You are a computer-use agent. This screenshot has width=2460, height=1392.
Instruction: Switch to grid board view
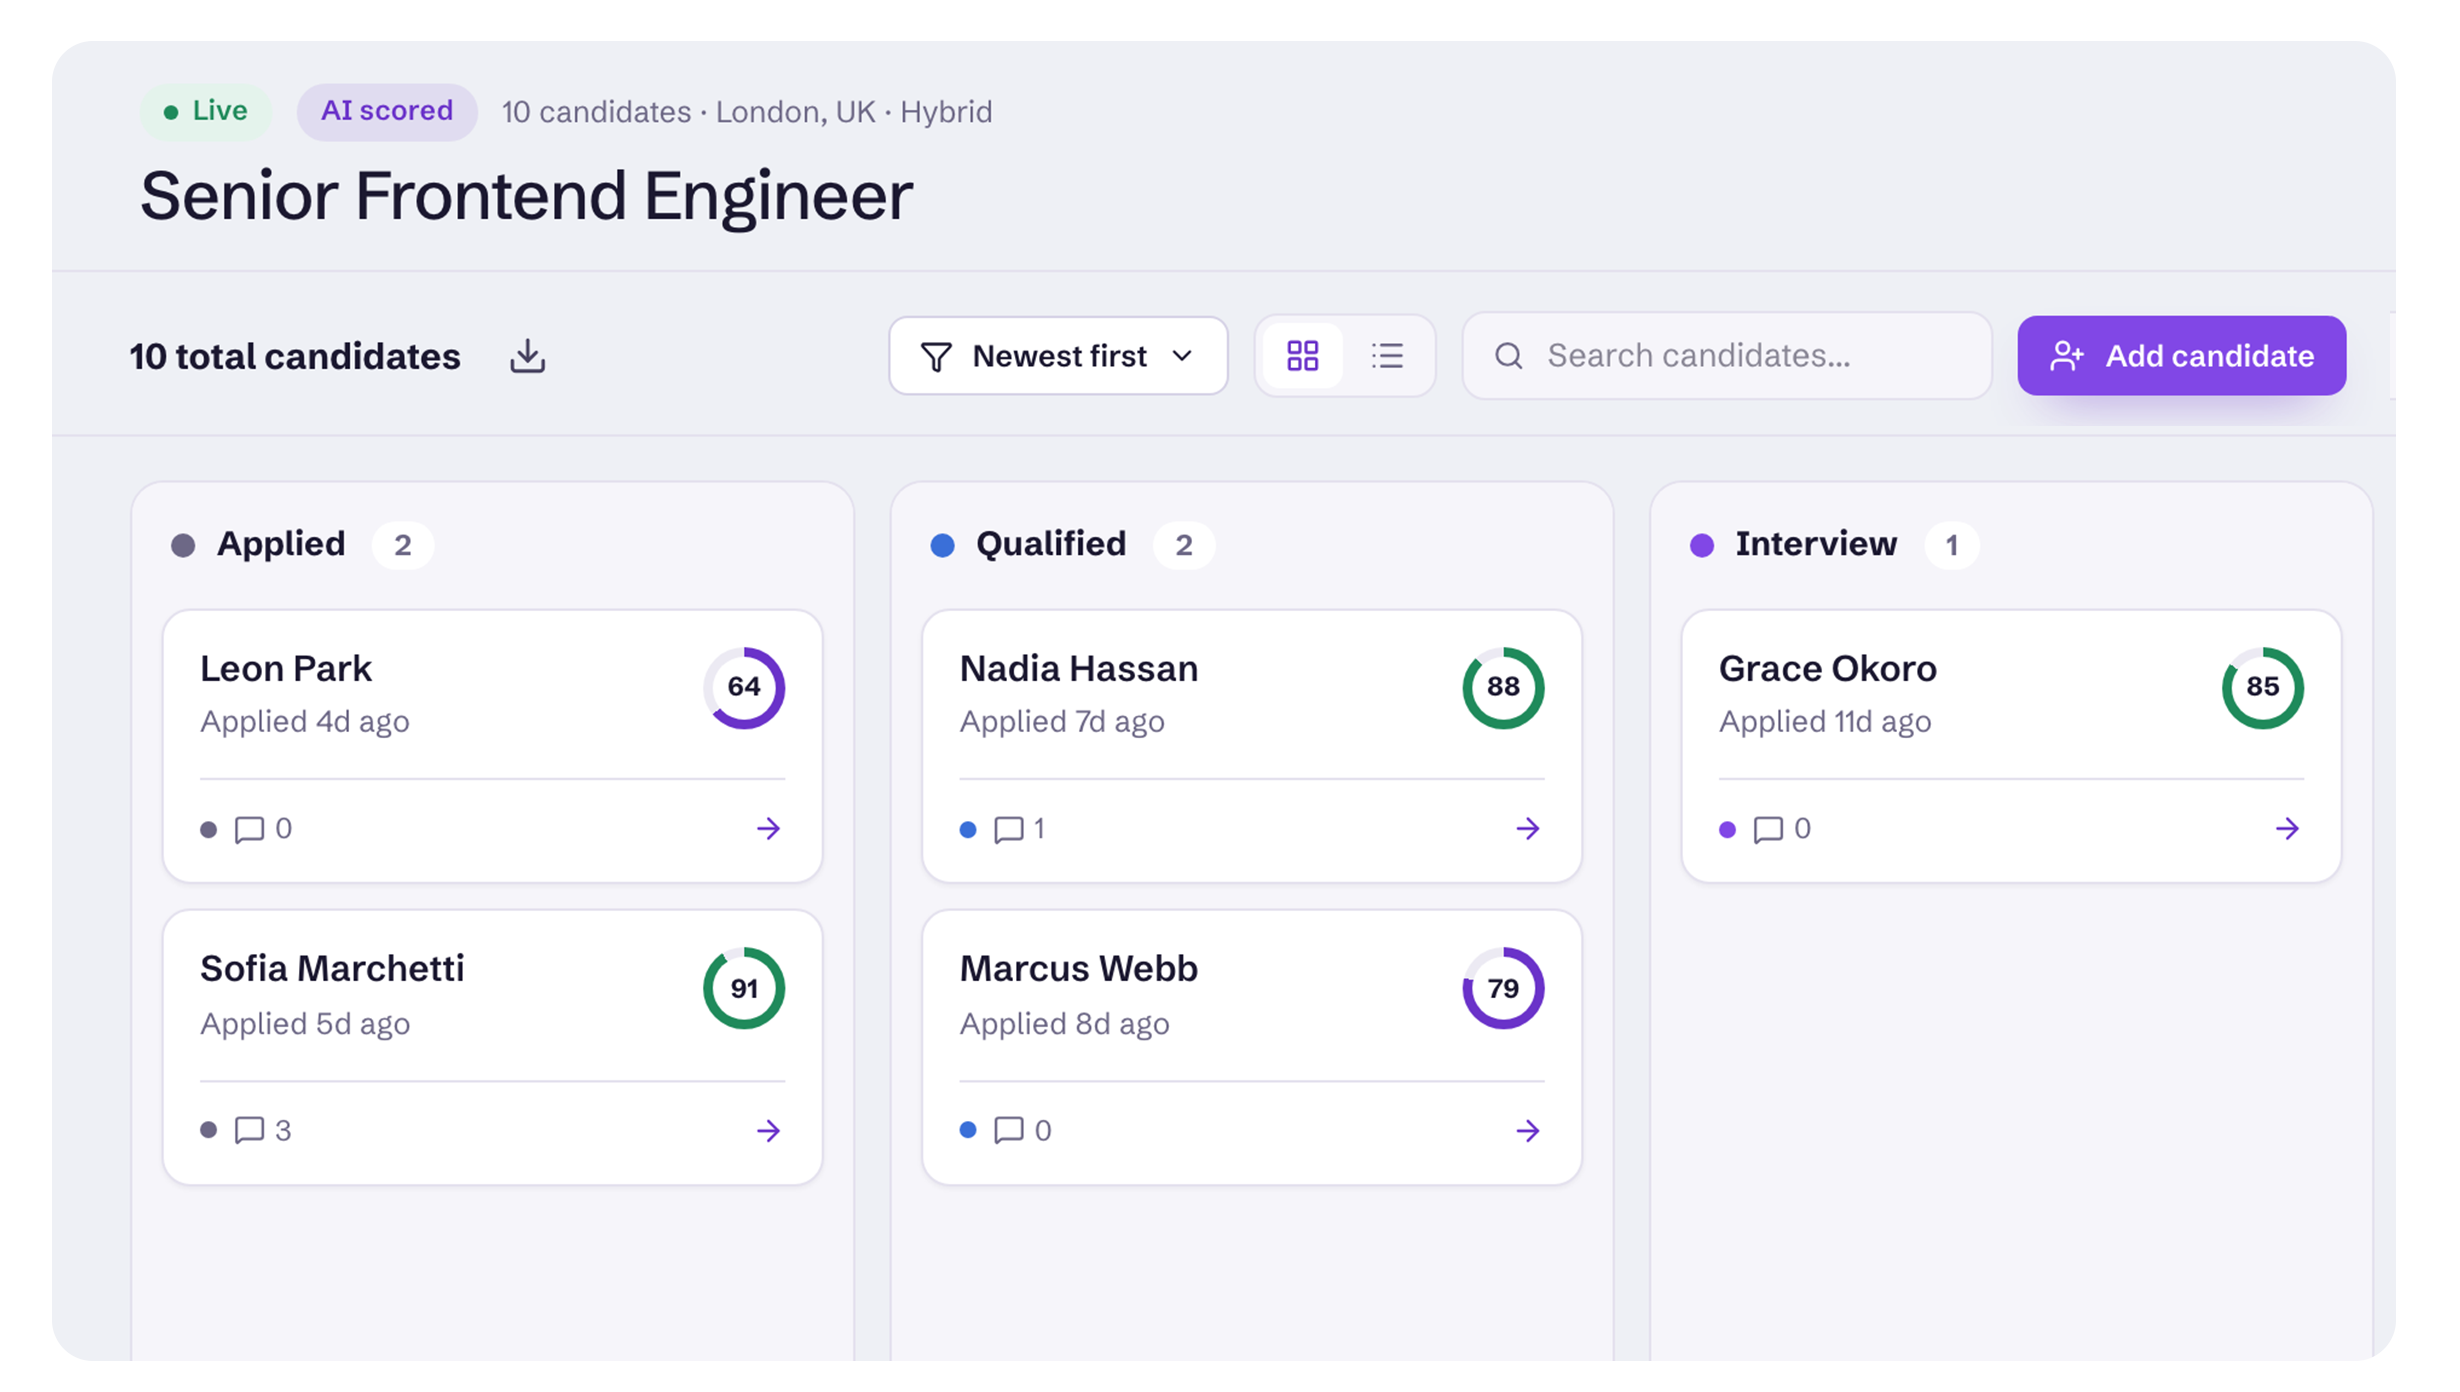[x=1302, y=356]
